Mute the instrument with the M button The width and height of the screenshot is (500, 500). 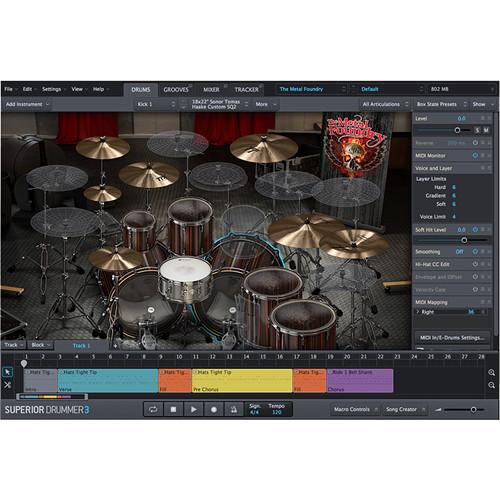click(x=486, y=130)
